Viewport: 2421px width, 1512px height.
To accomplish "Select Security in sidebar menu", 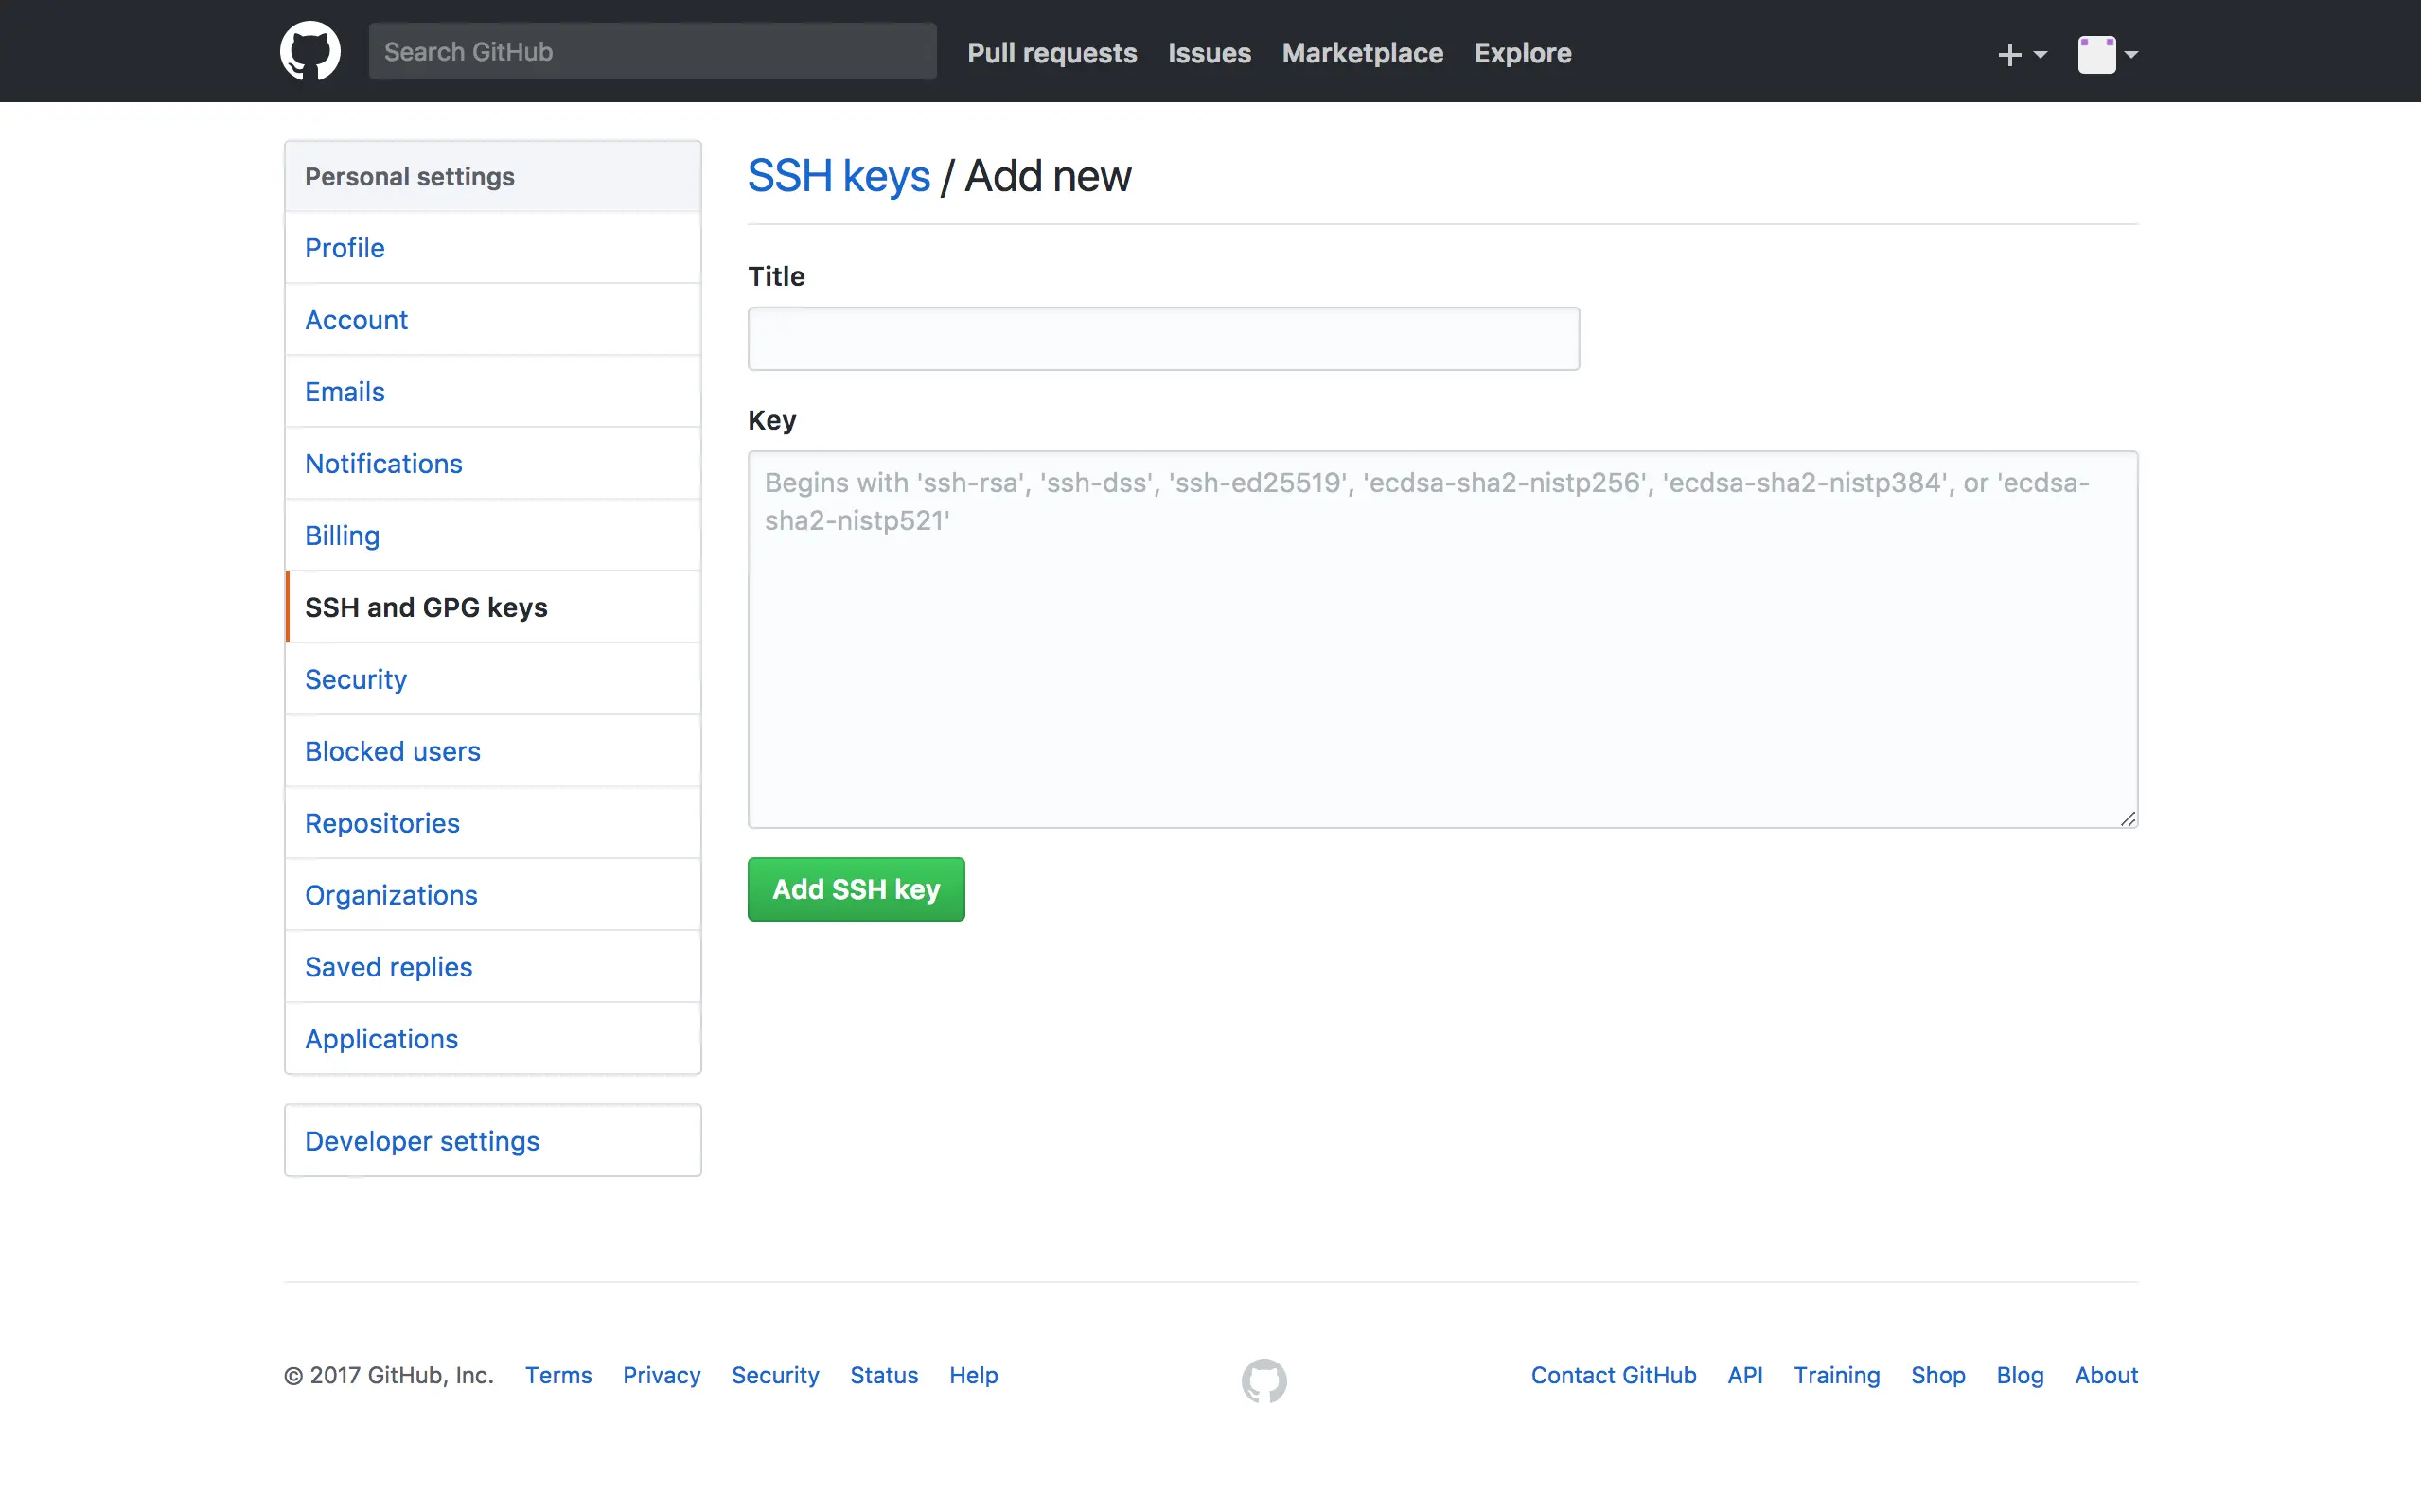I will click(356, 679).
